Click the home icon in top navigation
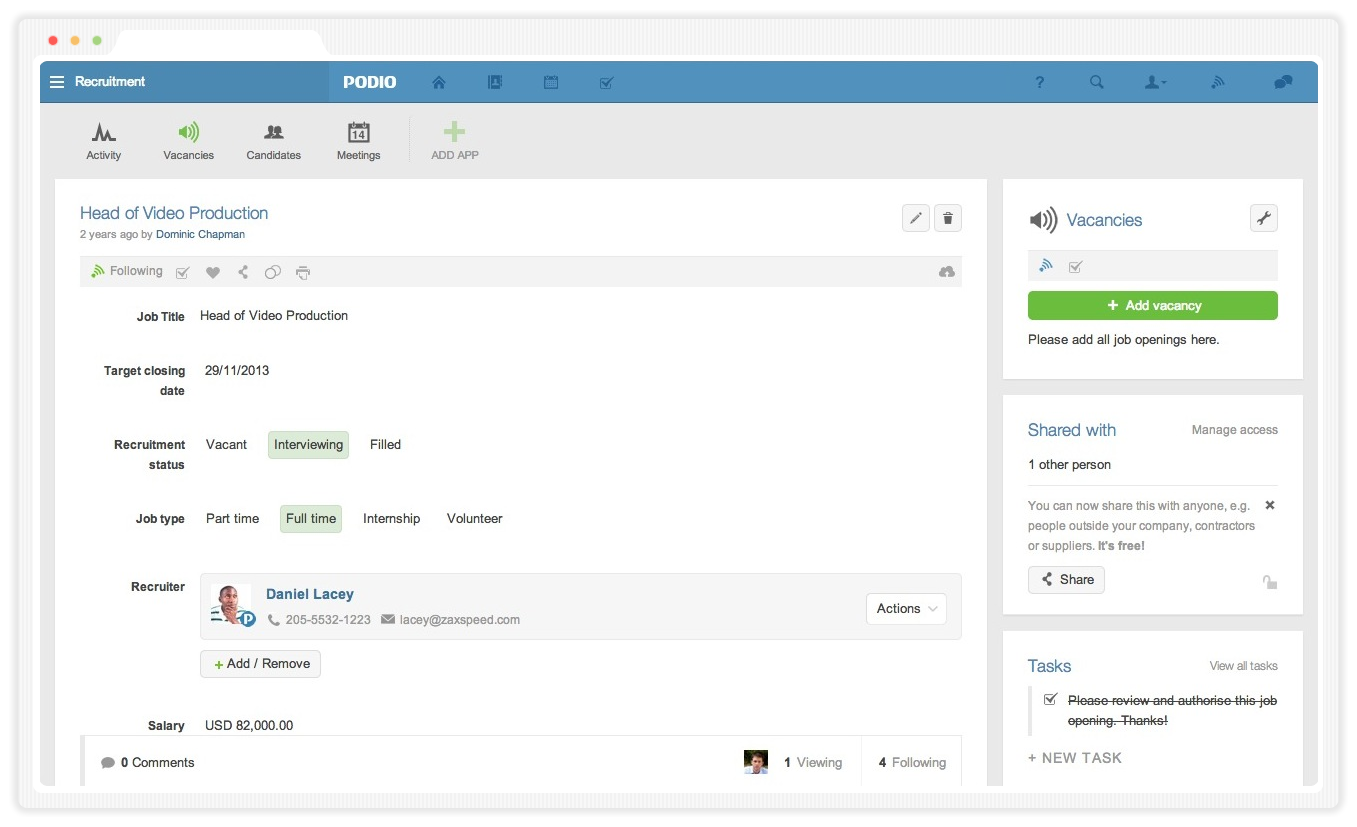 (x=438, y=82)
